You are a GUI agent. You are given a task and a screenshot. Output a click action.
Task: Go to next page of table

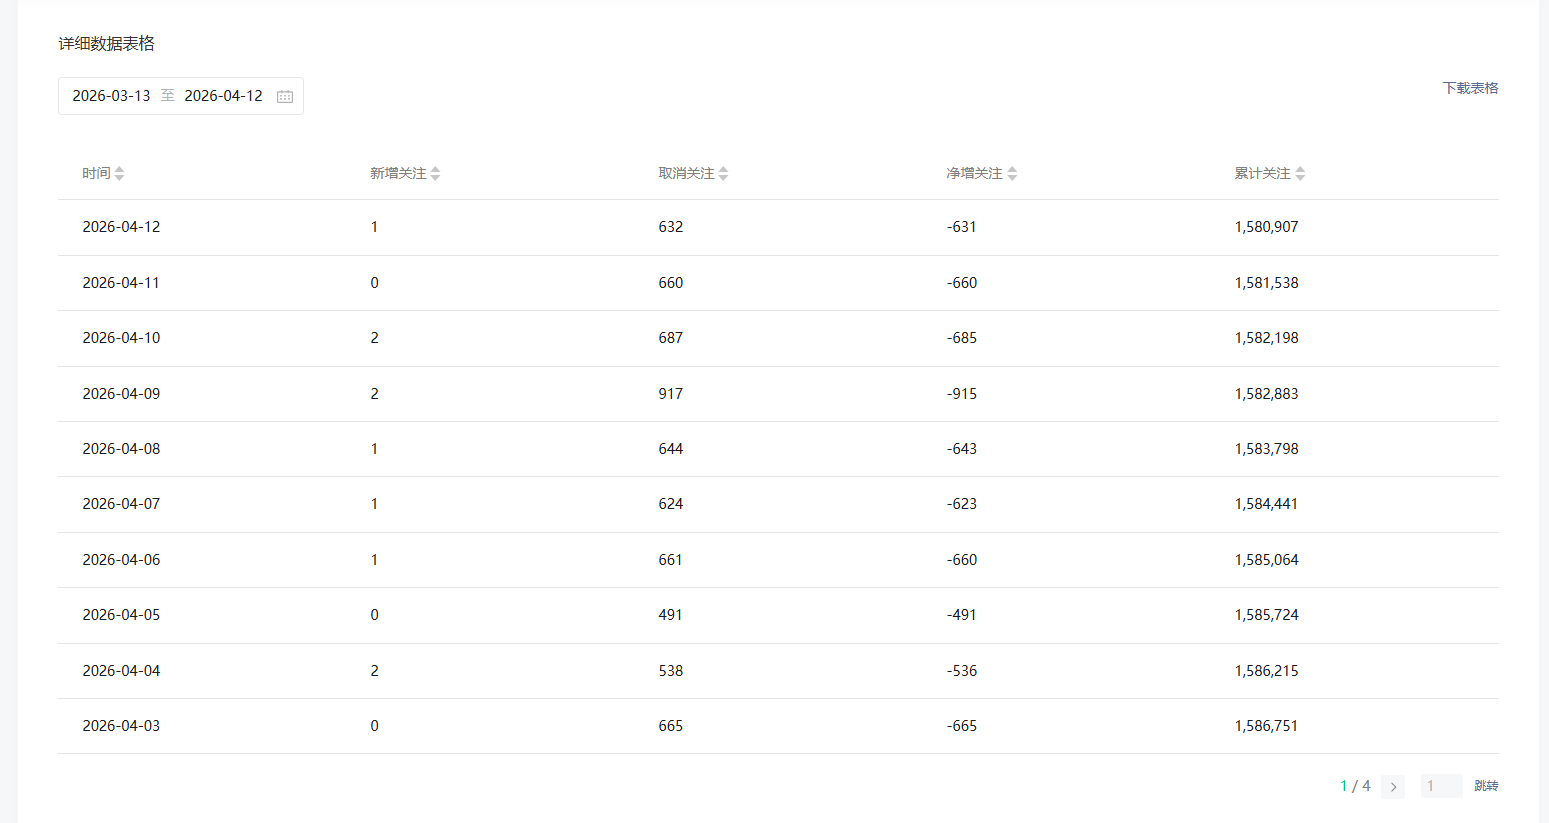1393,787
